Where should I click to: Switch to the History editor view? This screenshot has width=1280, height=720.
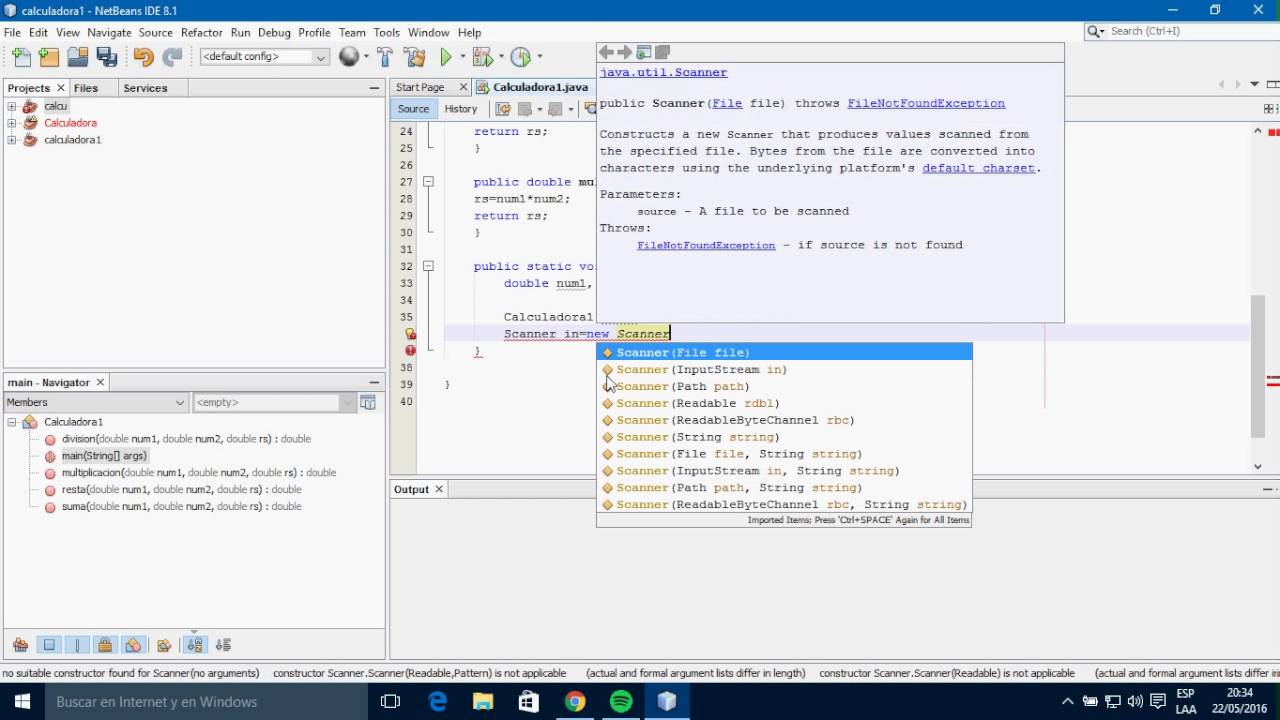pyautogui.click(x=461, y=109)
